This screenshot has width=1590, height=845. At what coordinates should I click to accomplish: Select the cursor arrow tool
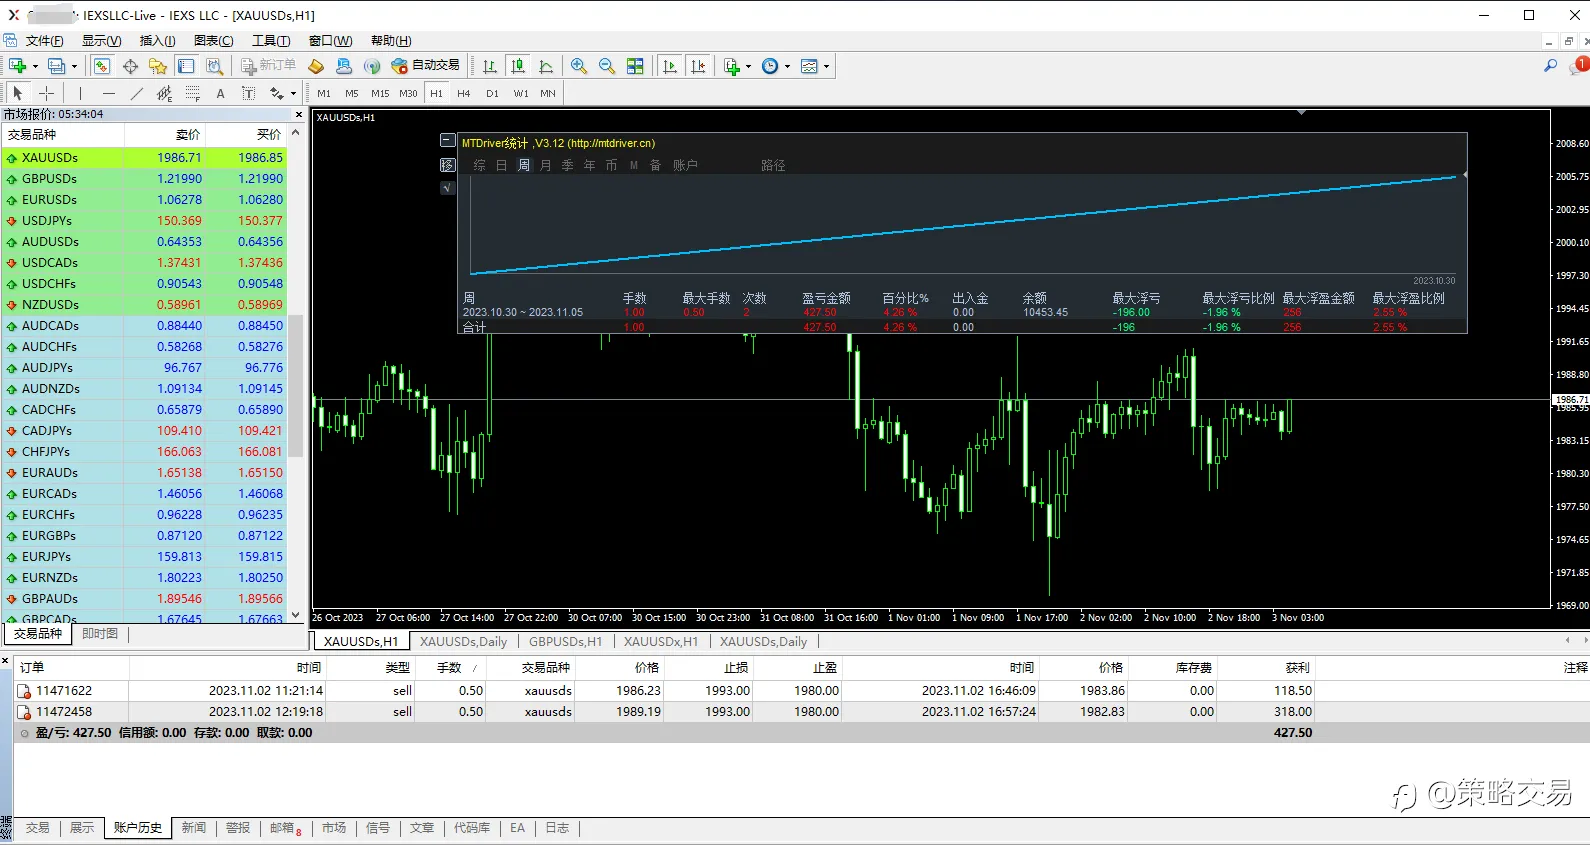tap(17, 93)
